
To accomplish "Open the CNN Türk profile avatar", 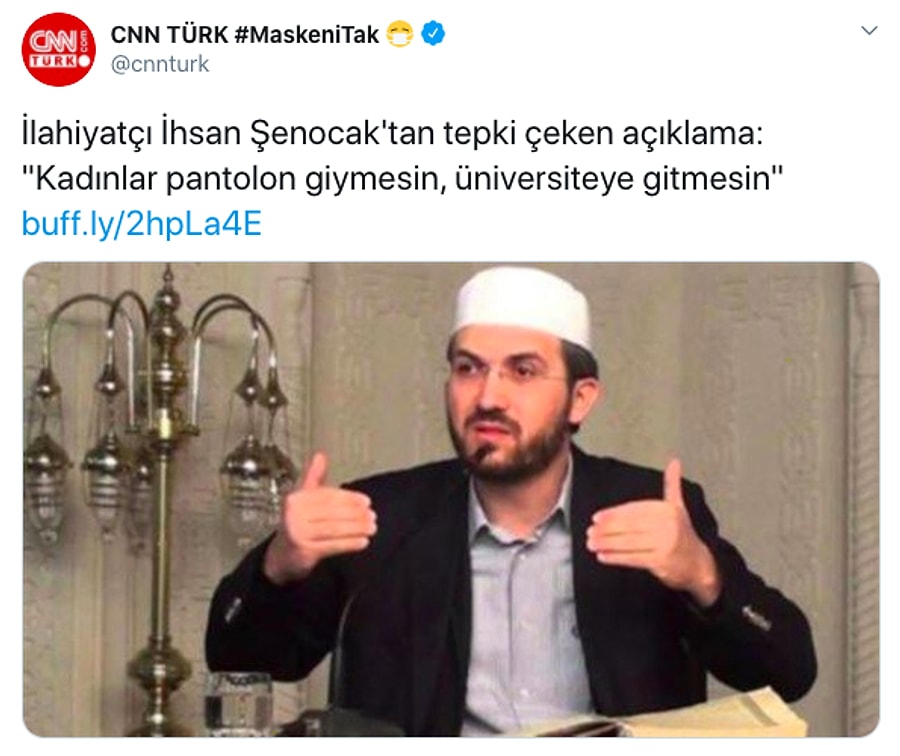I will tap(58, 49).
